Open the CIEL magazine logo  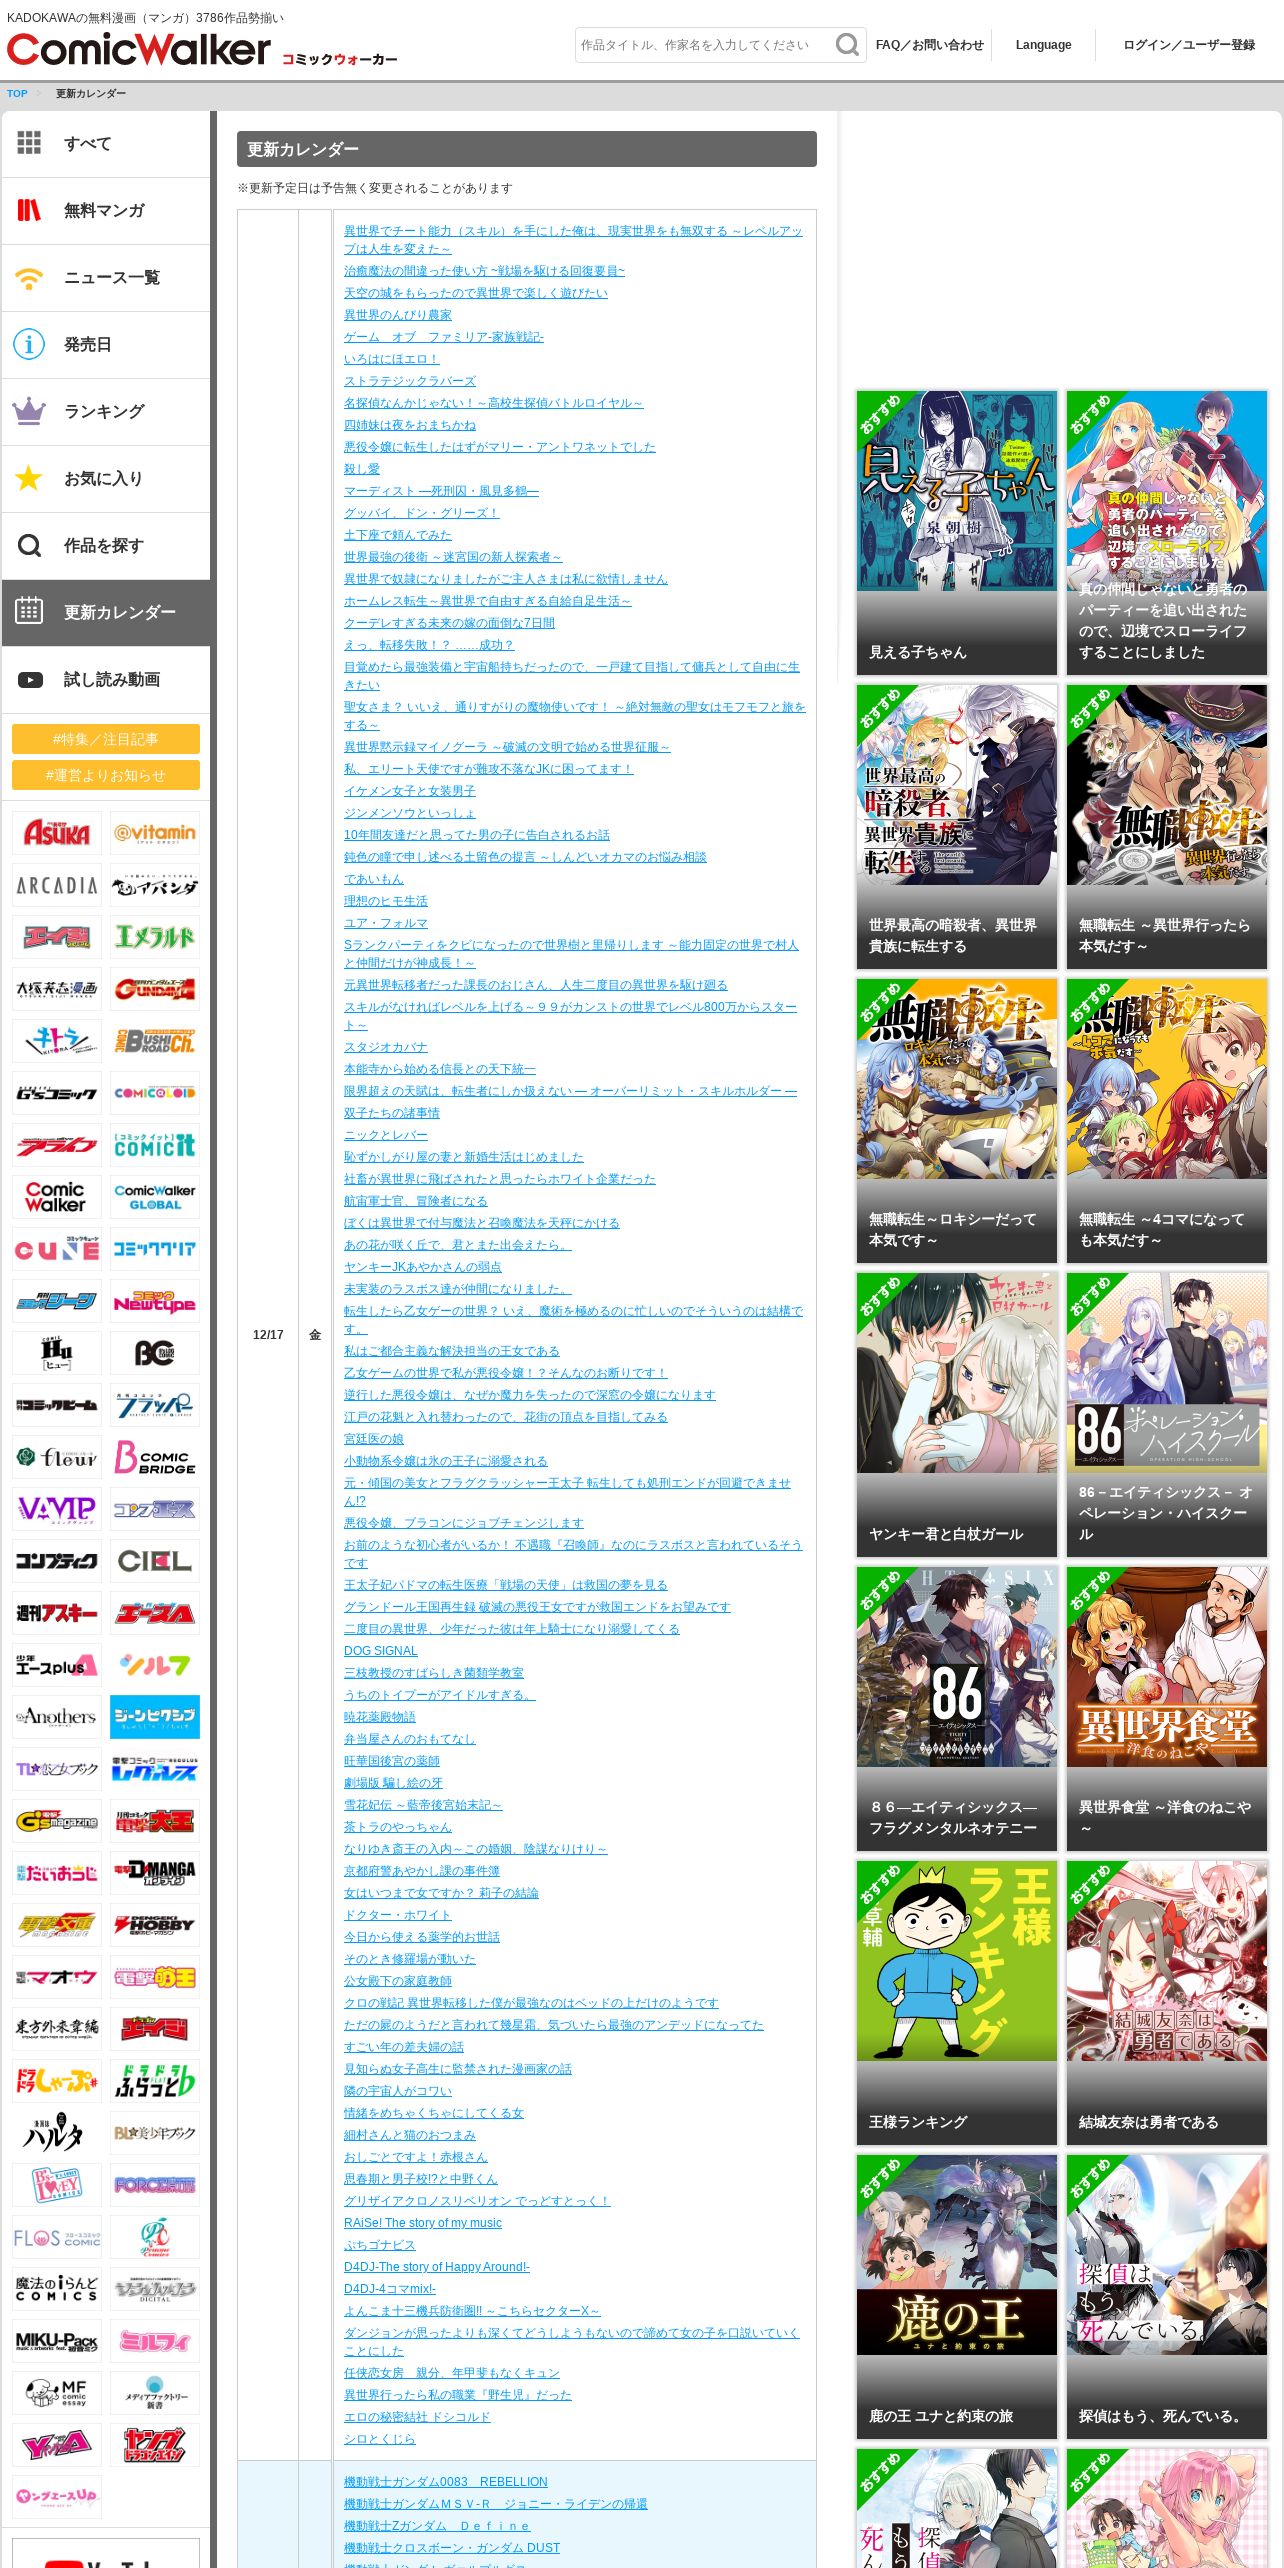(x=155, y=1561)
